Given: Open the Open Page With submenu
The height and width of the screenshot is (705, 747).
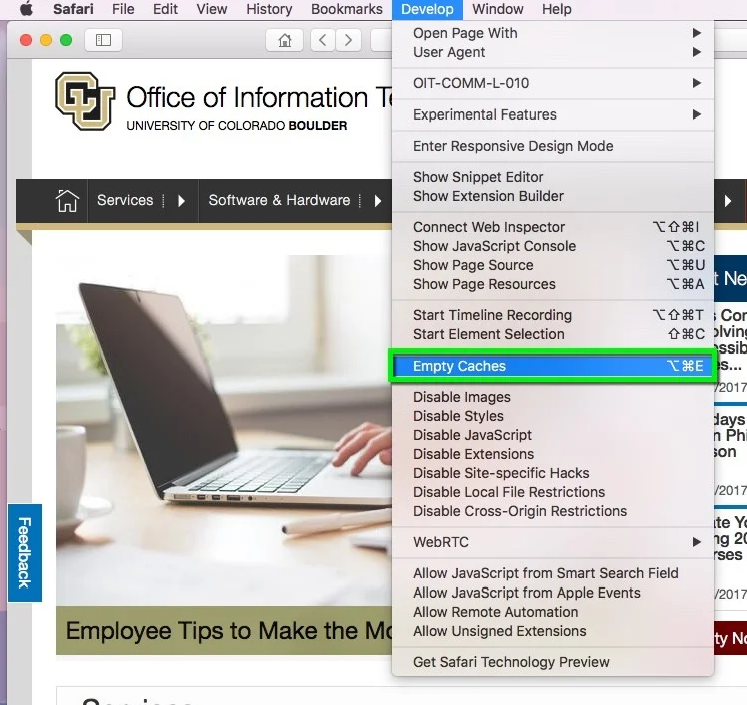Looking at the screenshot, I should coord(553,33).
